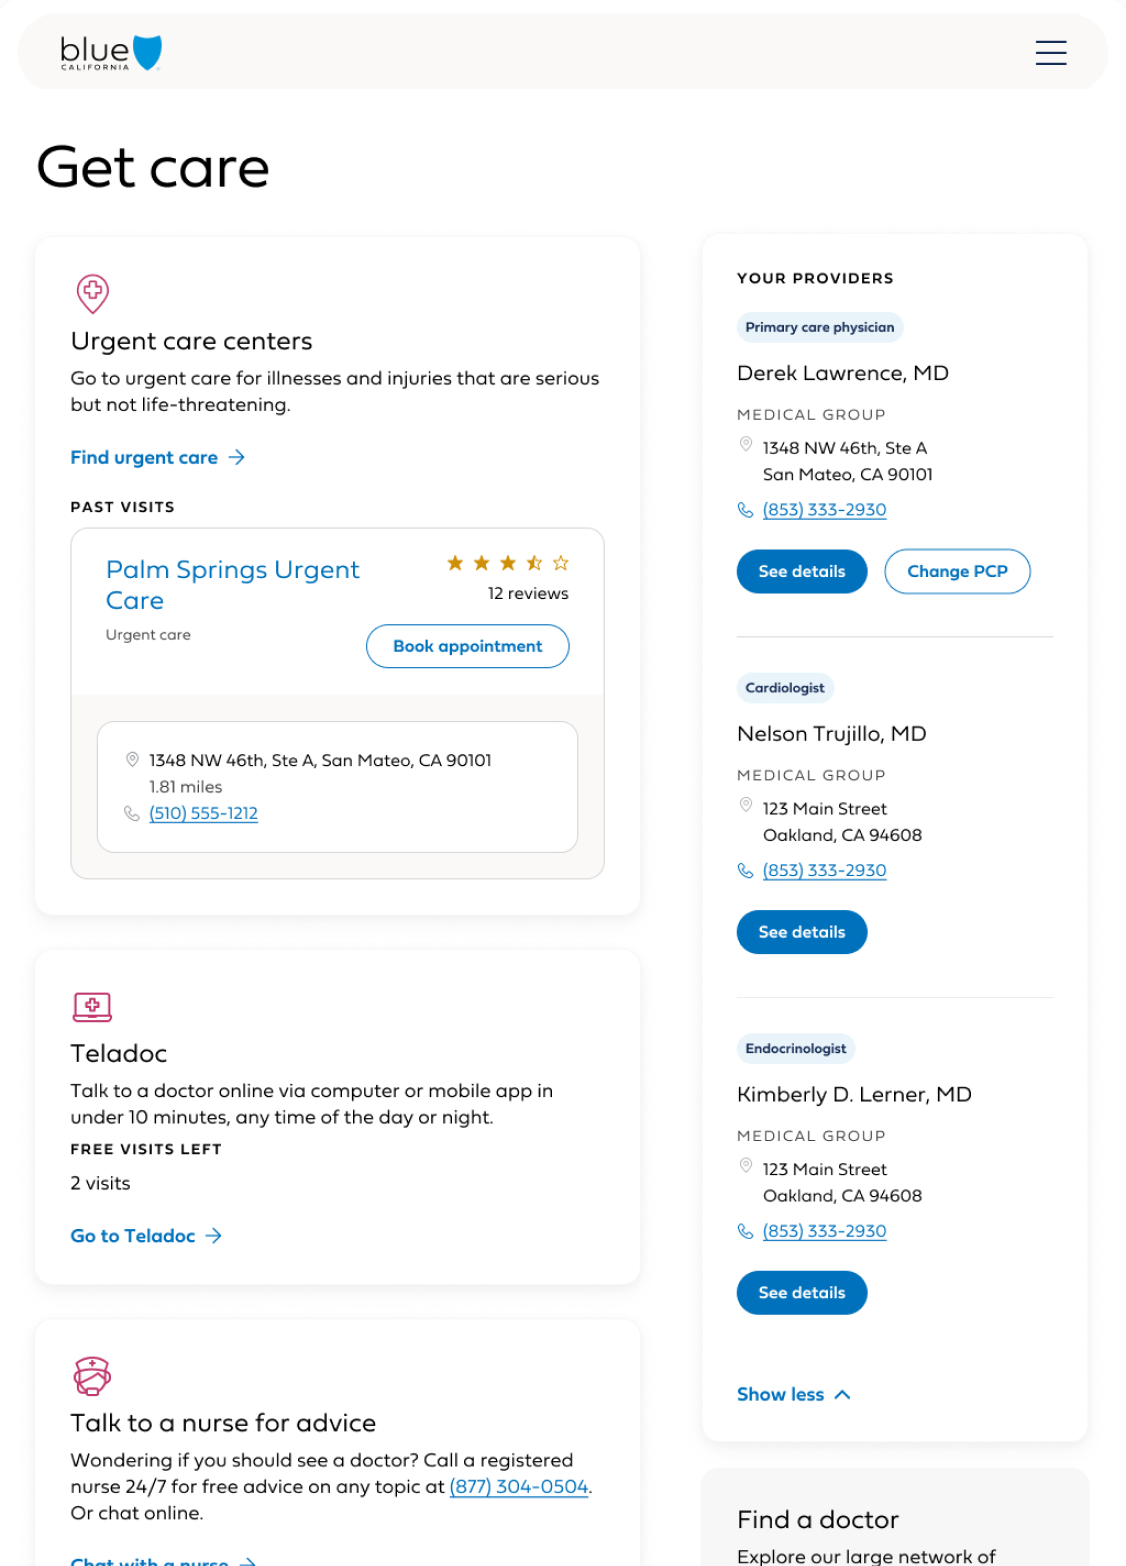Select the Primary care physician tag
This screenshot has width=1126, height=1566.
click(x=819, y=327)
